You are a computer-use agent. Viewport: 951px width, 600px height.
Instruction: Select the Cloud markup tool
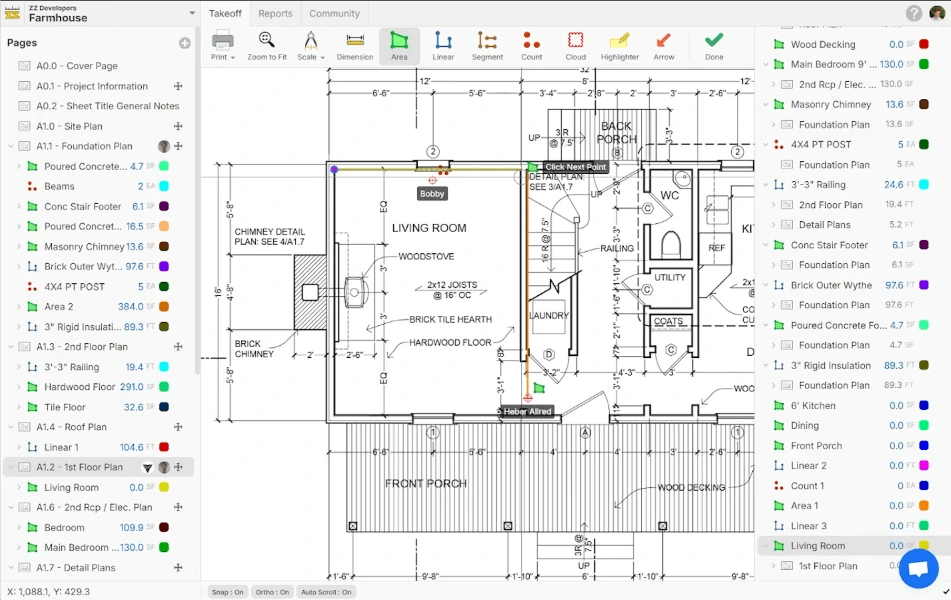(x=576, y=47)
